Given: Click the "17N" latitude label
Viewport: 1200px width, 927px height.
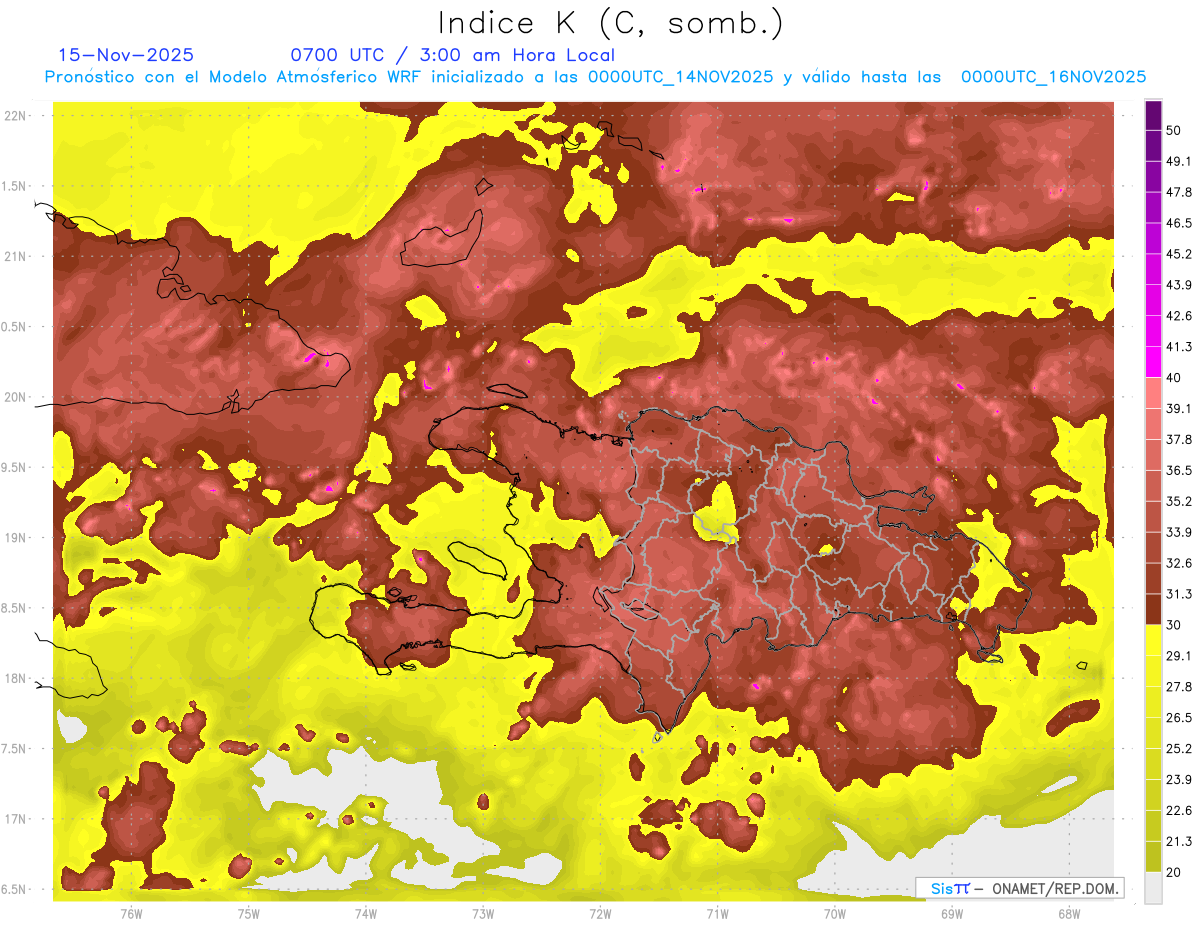Looking at the screenshot, I should coord(14,819).
